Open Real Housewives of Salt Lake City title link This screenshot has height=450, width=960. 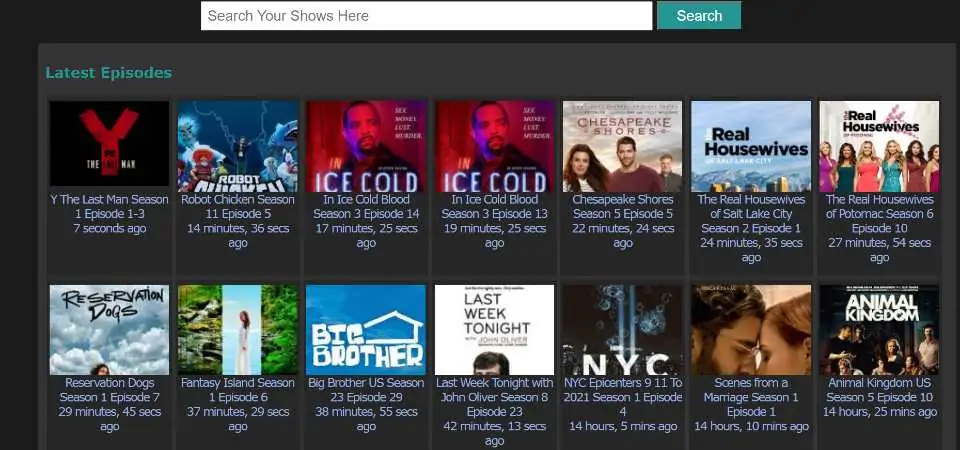[751, 214]
